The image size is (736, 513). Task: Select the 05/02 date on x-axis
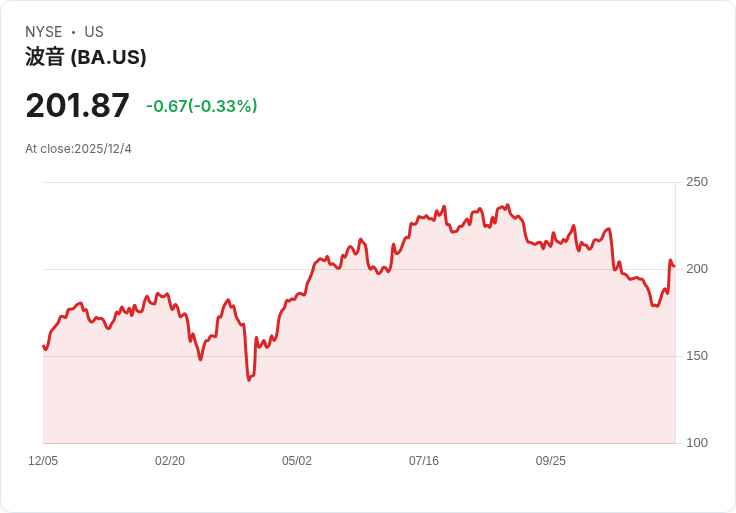[297, 461]
